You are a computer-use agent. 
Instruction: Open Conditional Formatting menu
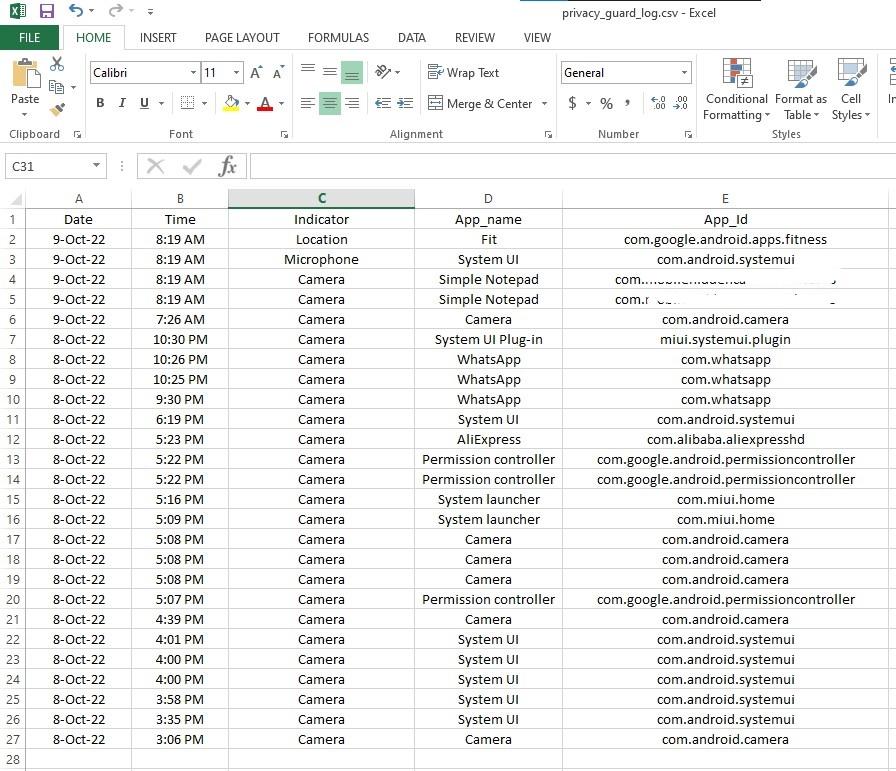click(737, 90)
